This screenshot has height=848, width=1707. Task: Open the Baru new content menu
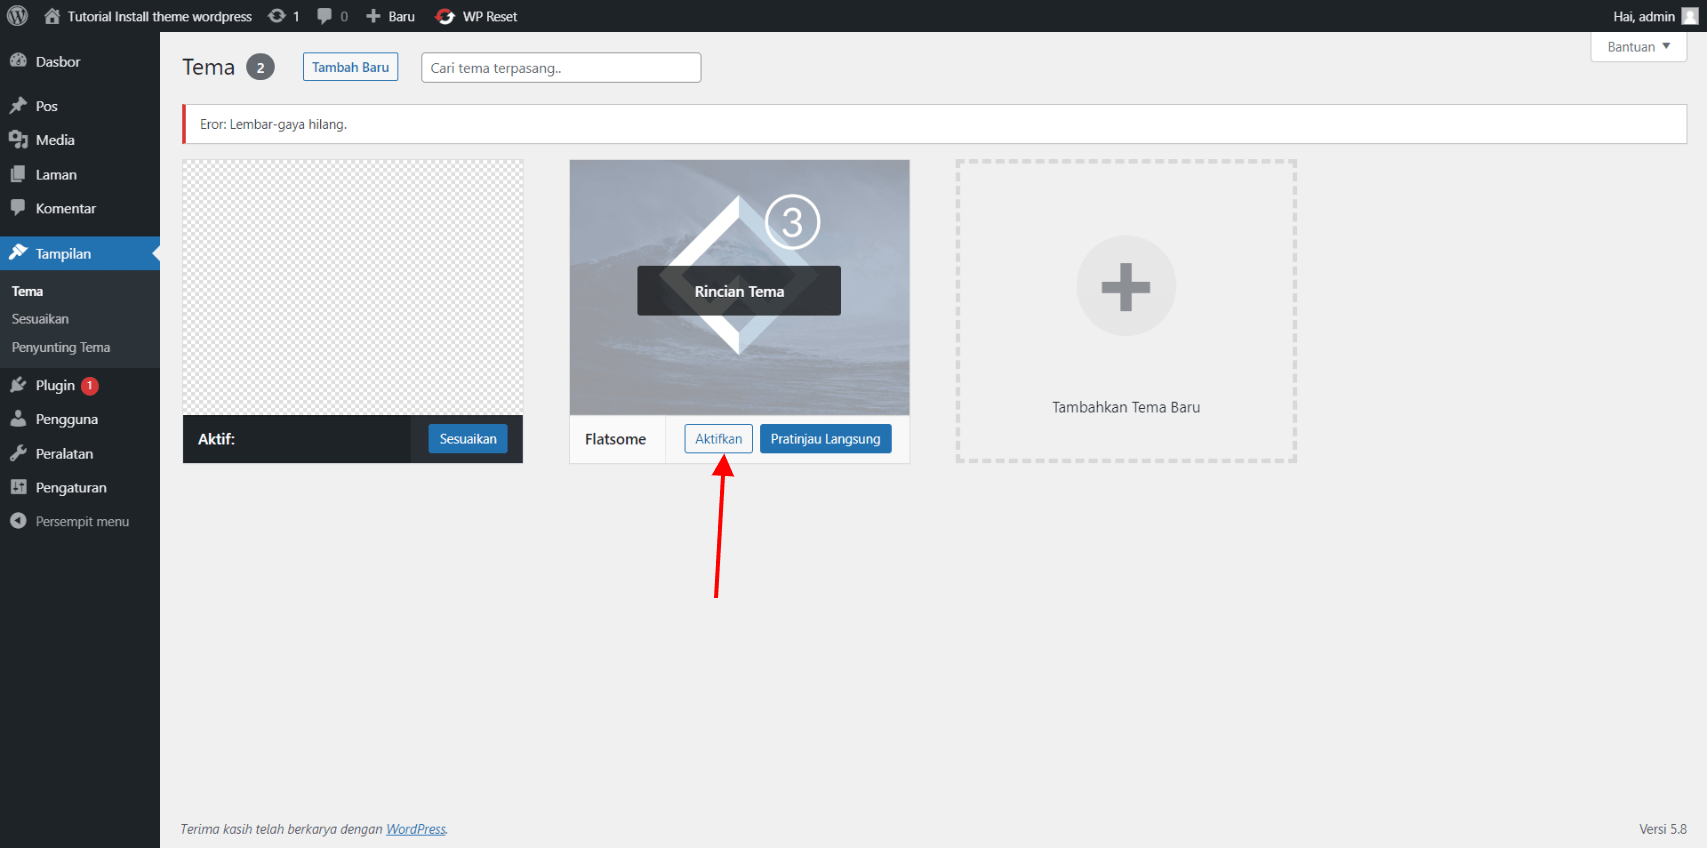pyautogui.click(x=391, y=16)
